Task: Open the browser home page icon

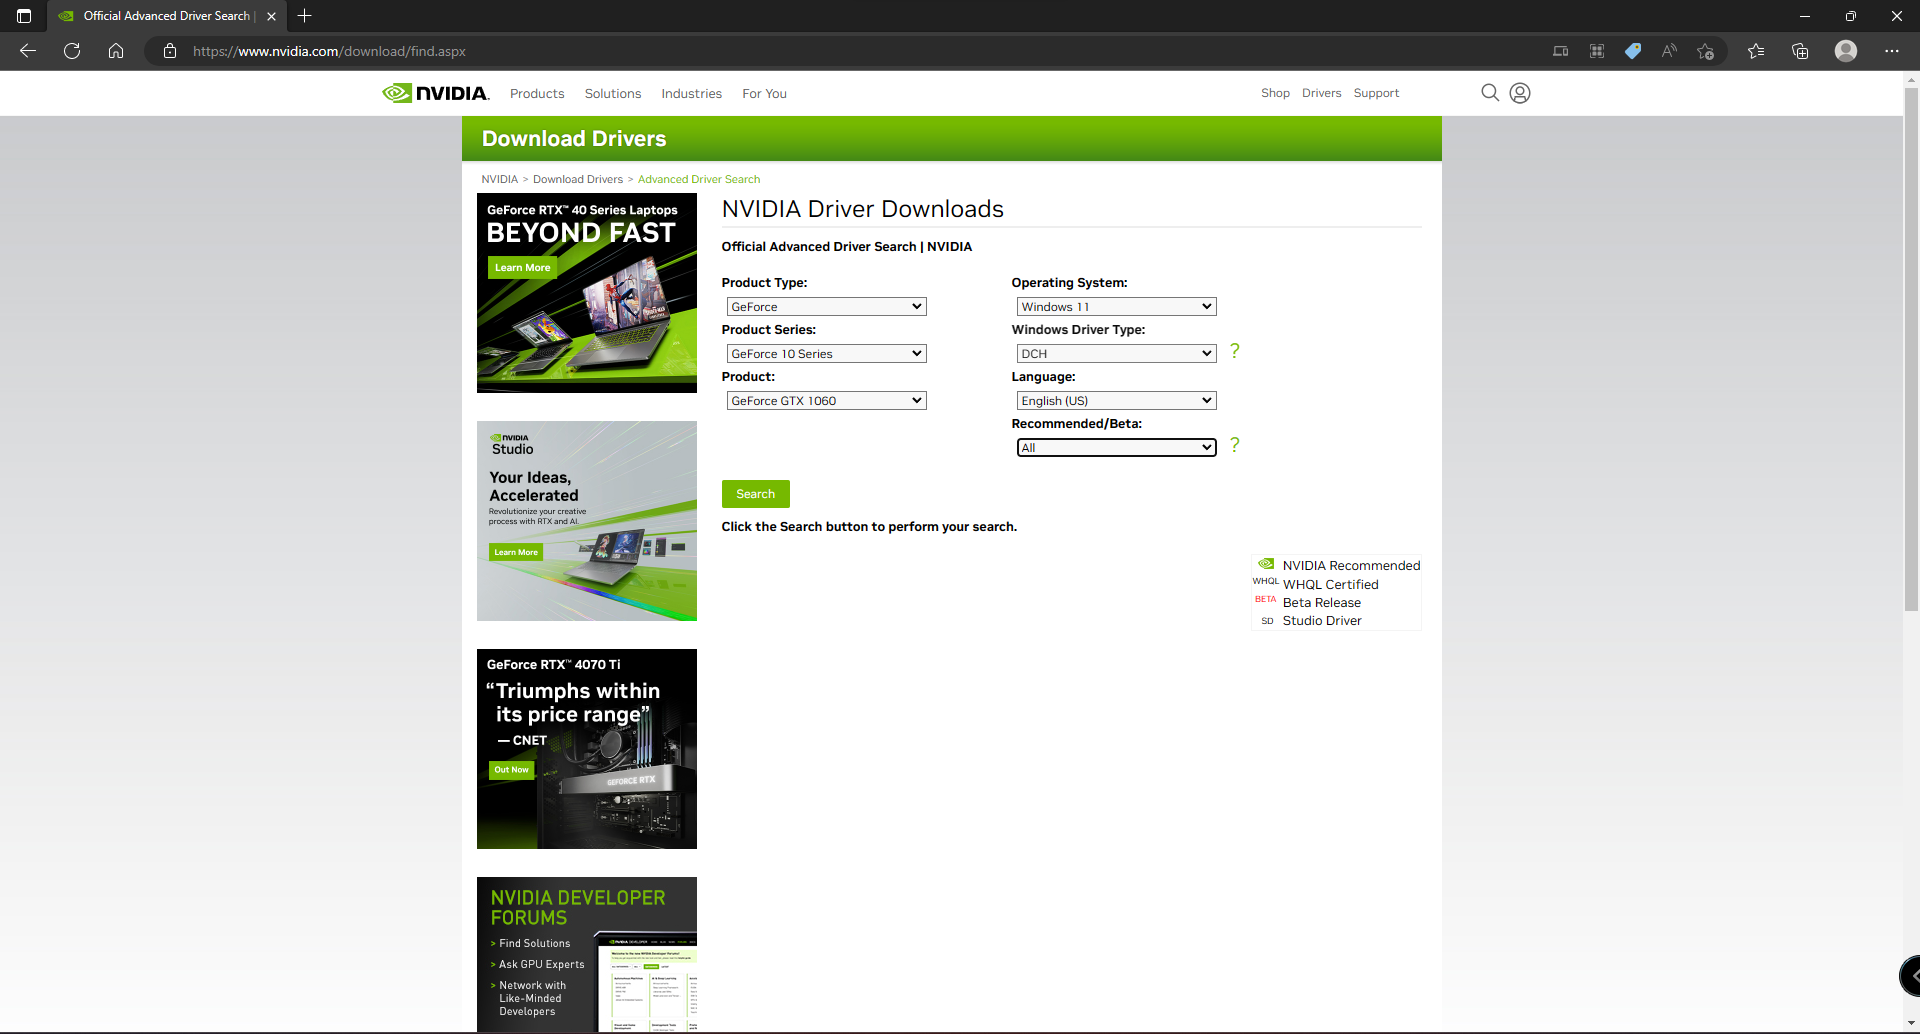Action: point(116,51)
